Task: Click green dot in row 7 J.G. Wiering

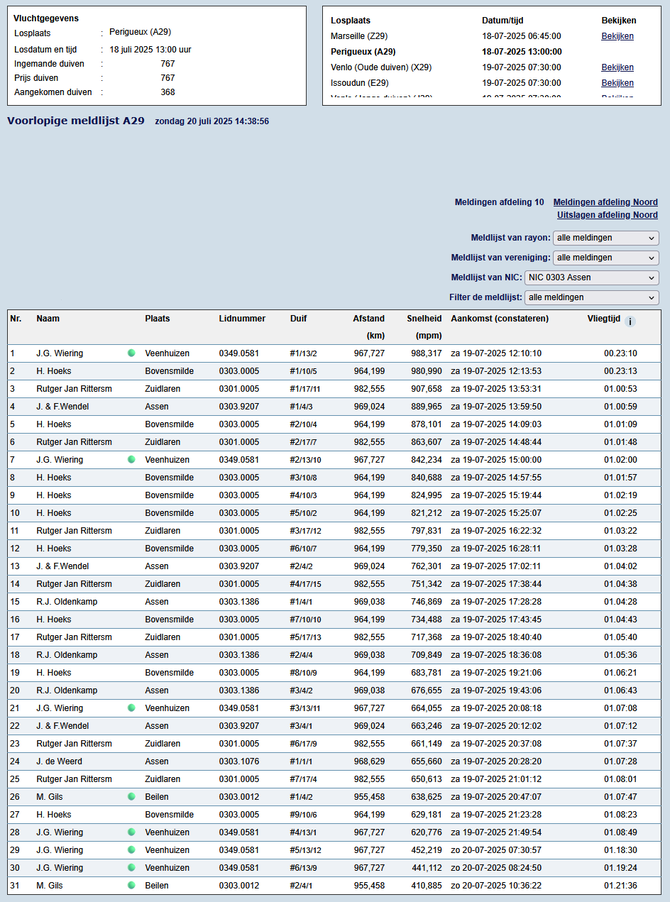Action: click(x=131, y=460)
